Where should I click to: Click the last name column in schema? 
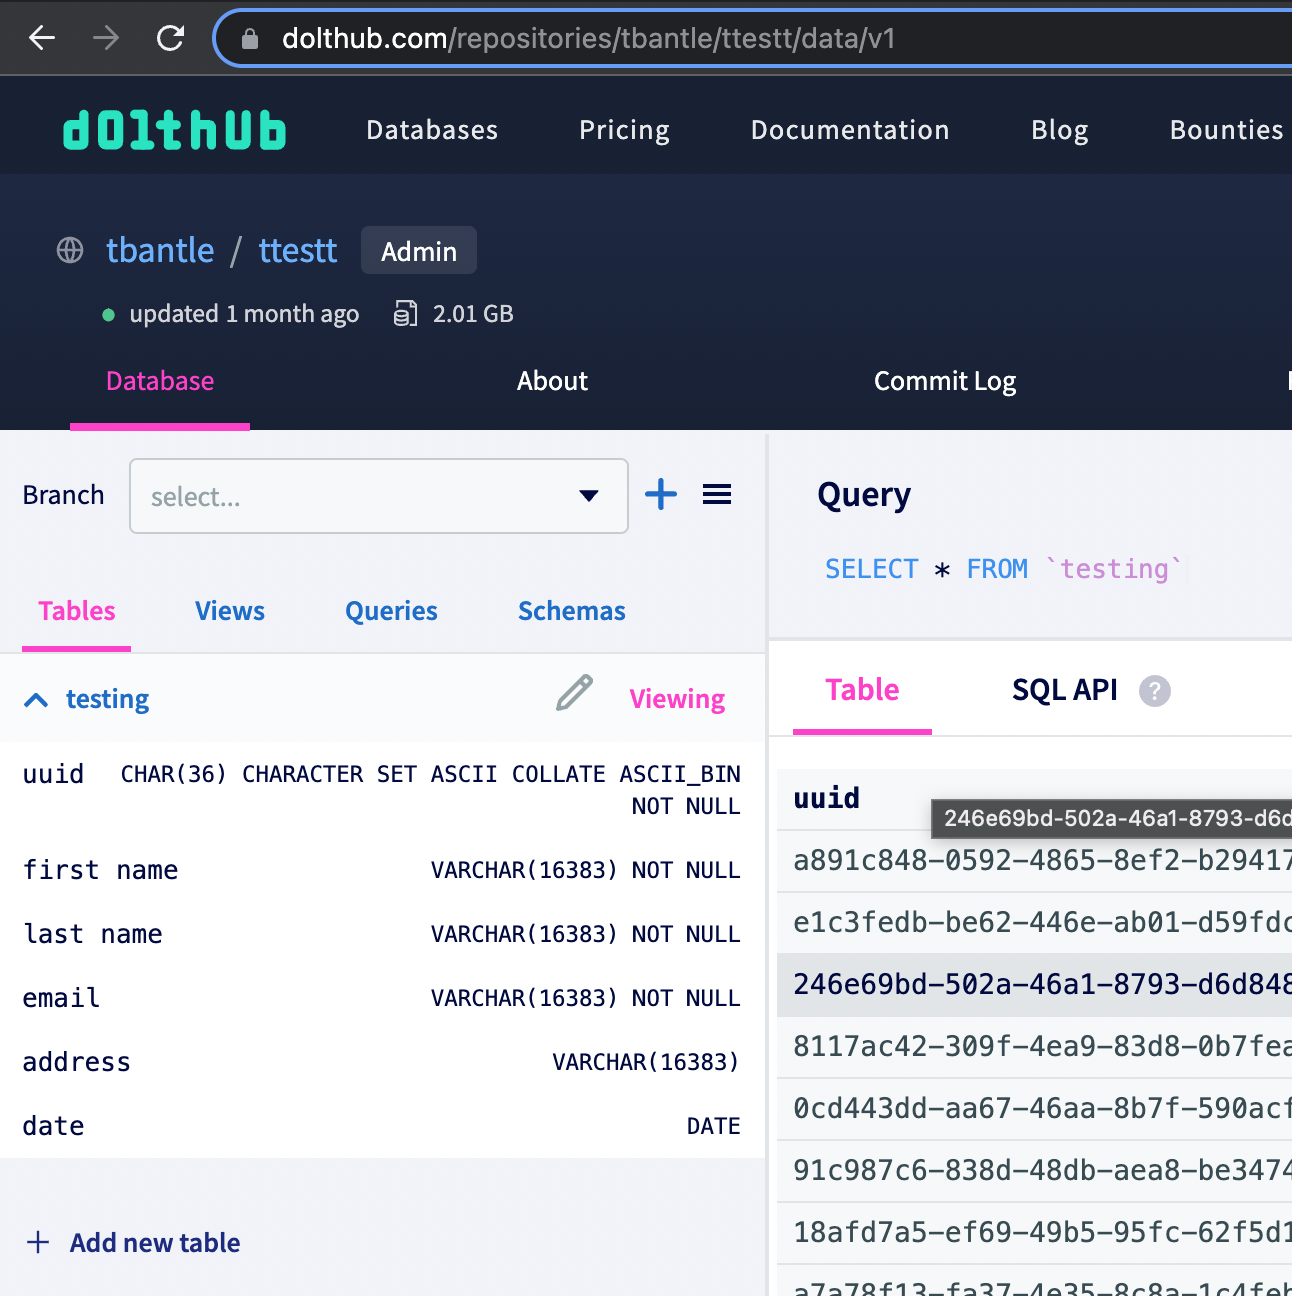point(92,934)
